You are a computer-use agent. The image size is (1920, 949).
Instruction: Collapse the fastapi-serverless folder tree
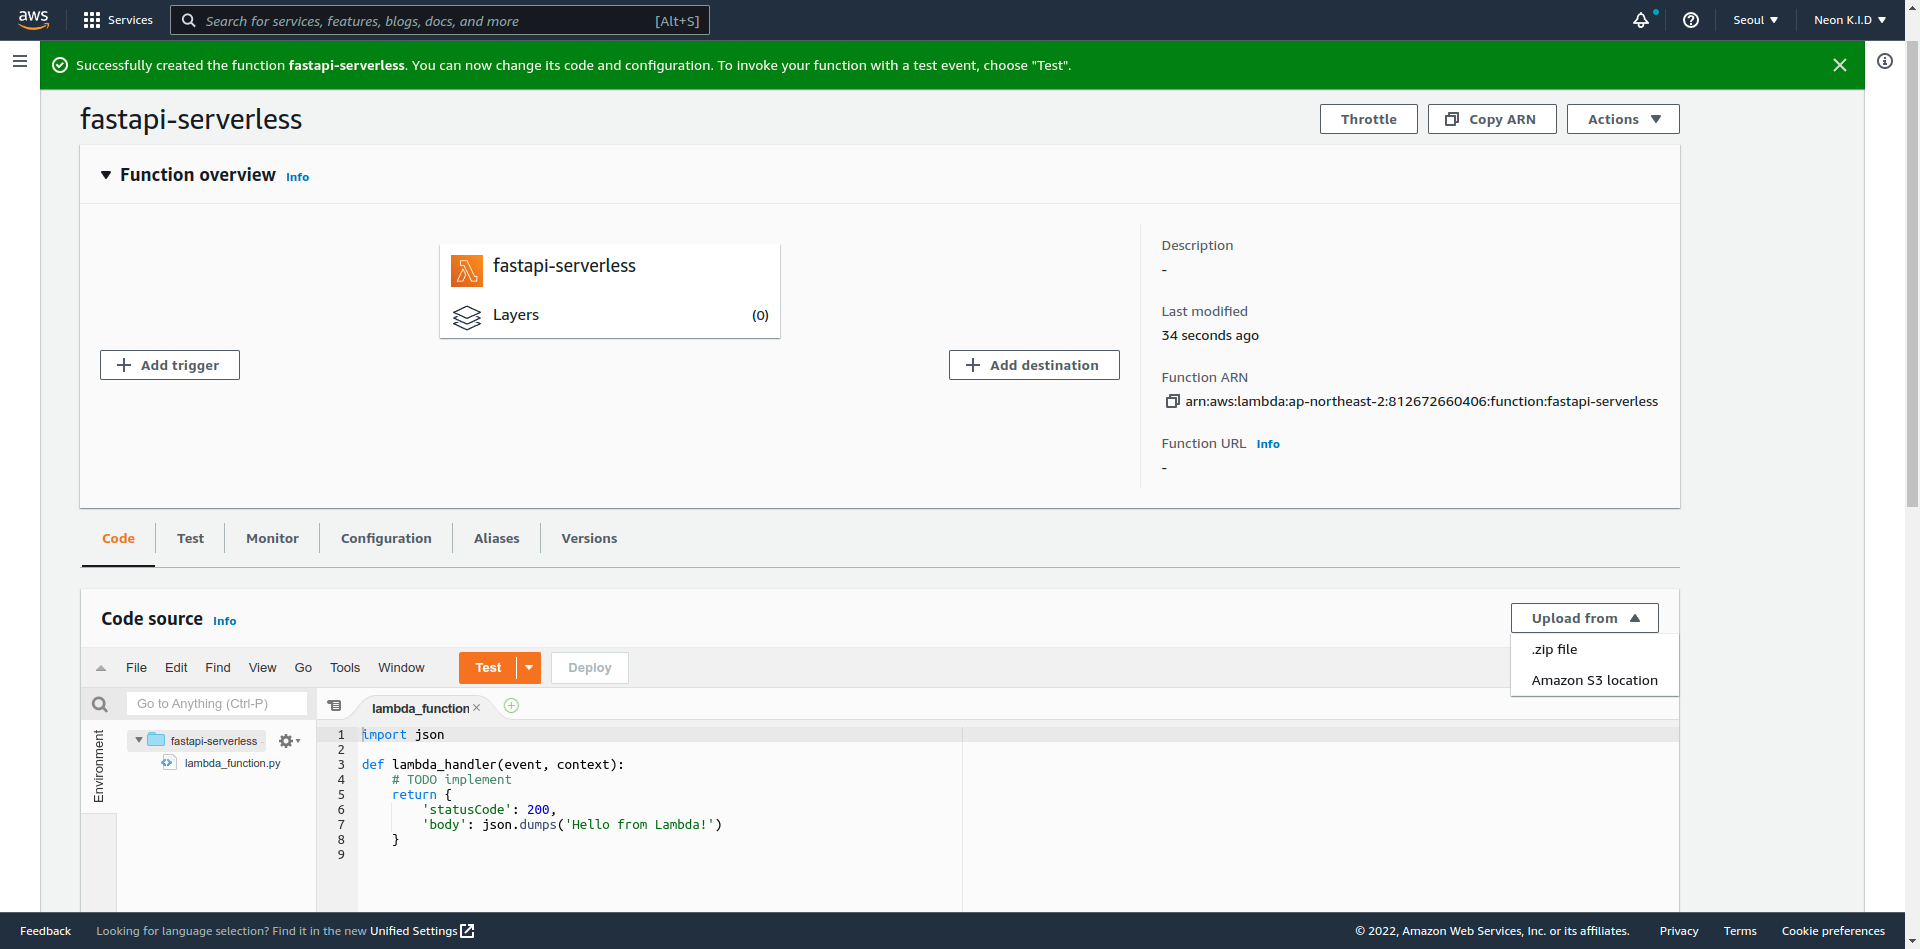(x=138, y=741)
